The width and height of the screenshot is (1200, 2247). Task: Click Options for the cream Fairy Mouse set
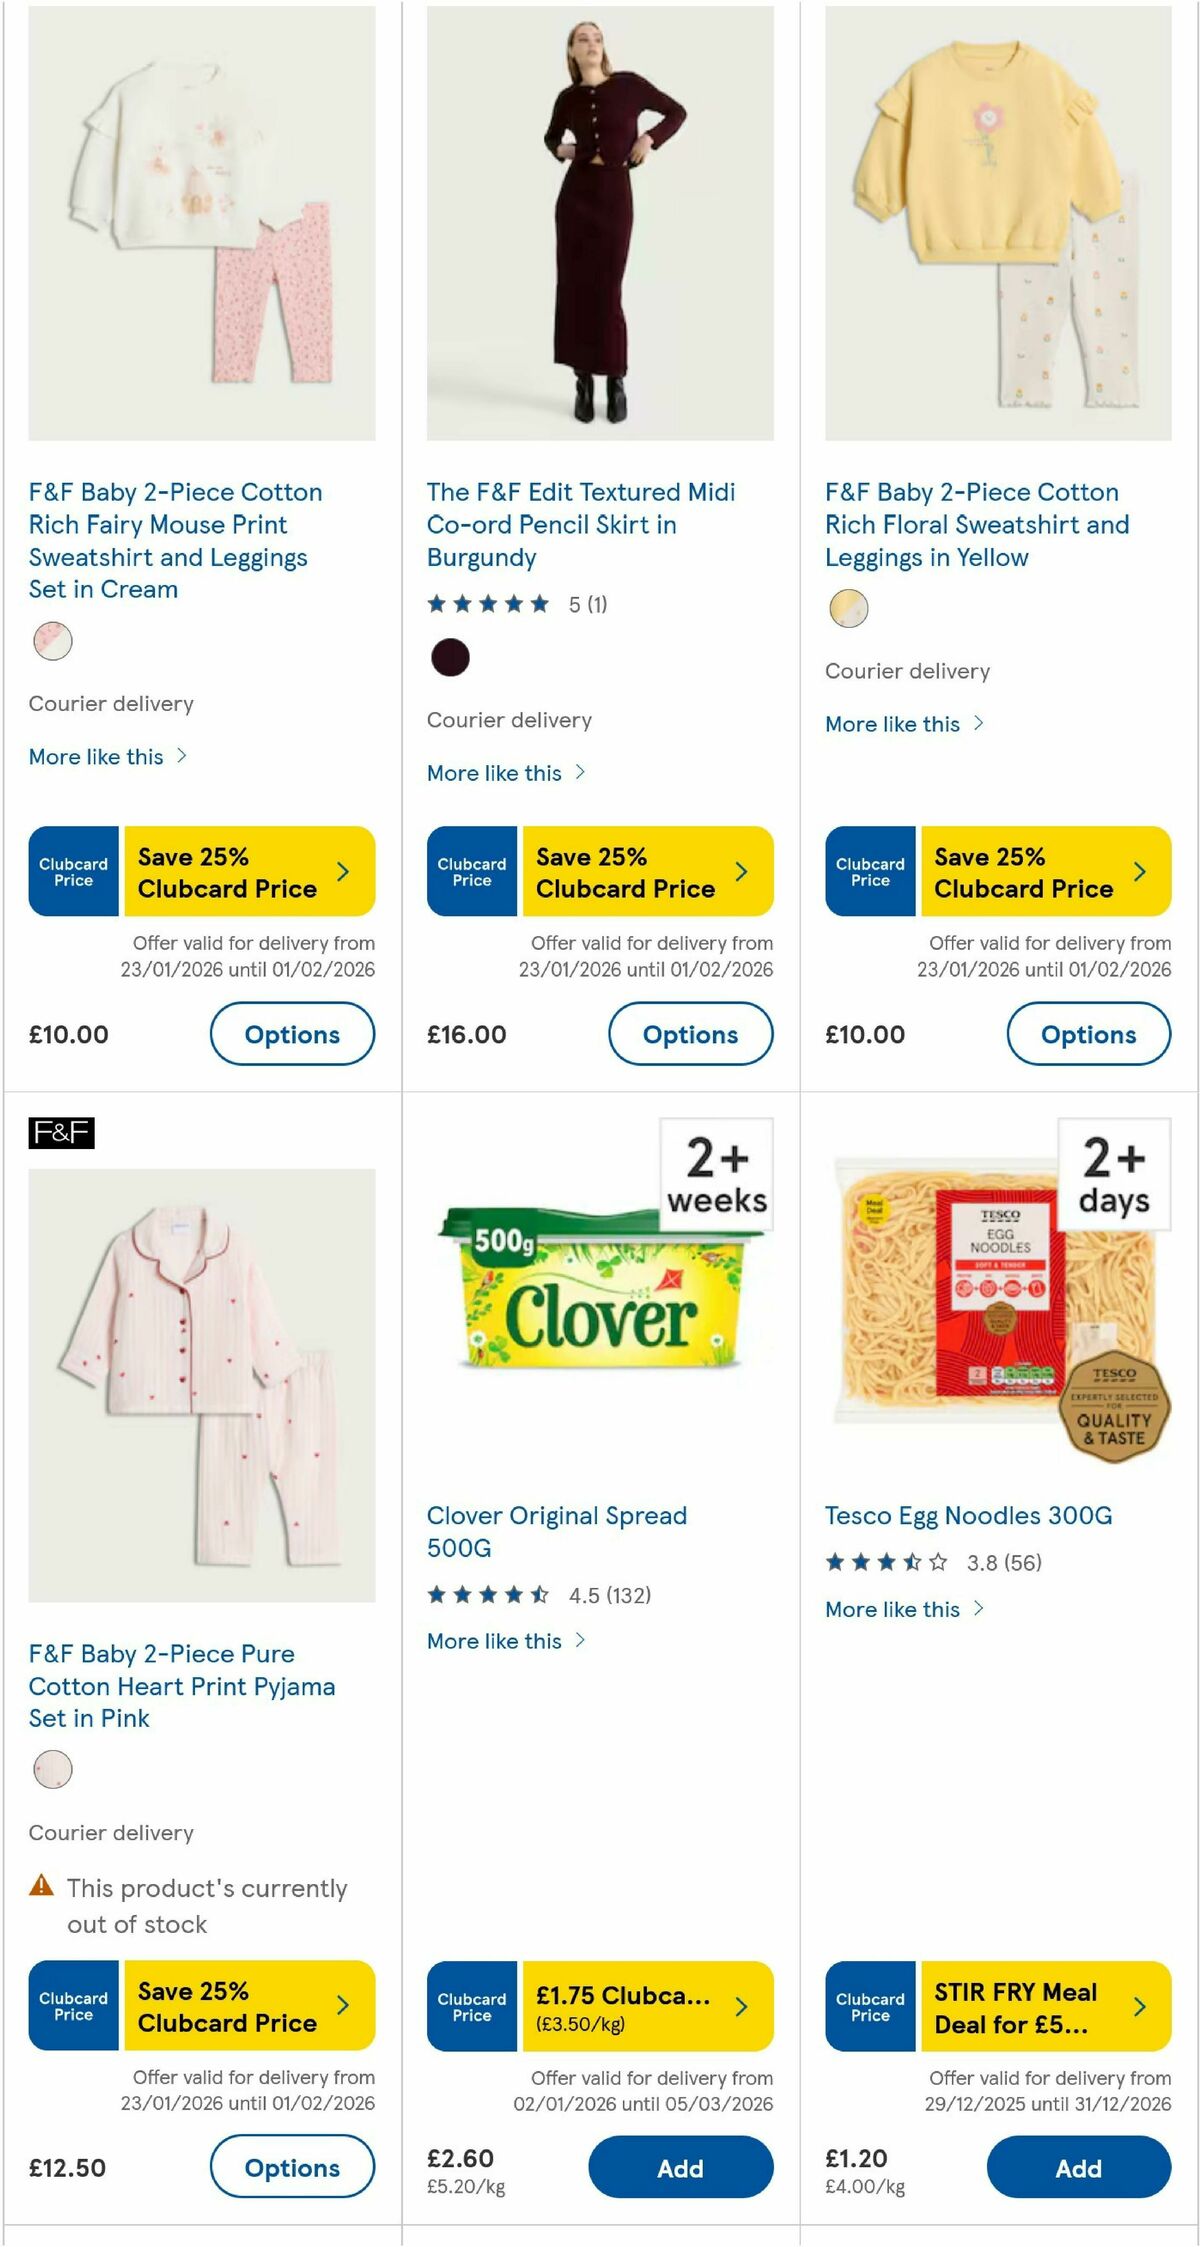pos(292,1034)
